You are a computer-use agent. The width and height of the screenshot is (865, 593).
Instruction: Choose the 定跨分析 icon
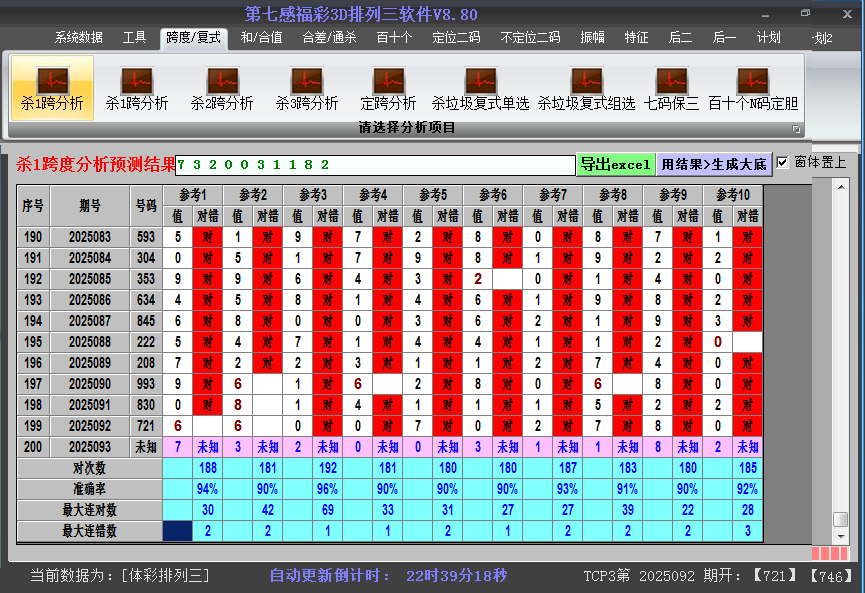point(388,88)
